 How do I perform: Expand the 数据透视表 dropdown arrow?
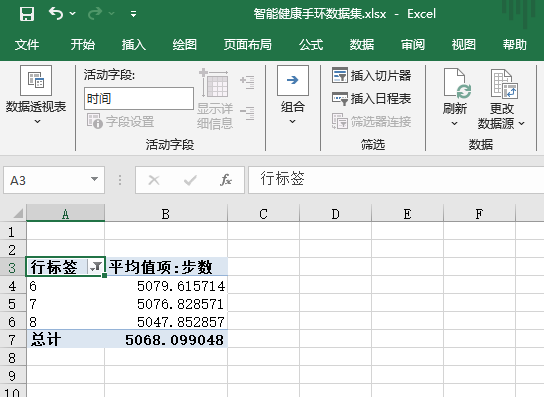coord(37,121)
